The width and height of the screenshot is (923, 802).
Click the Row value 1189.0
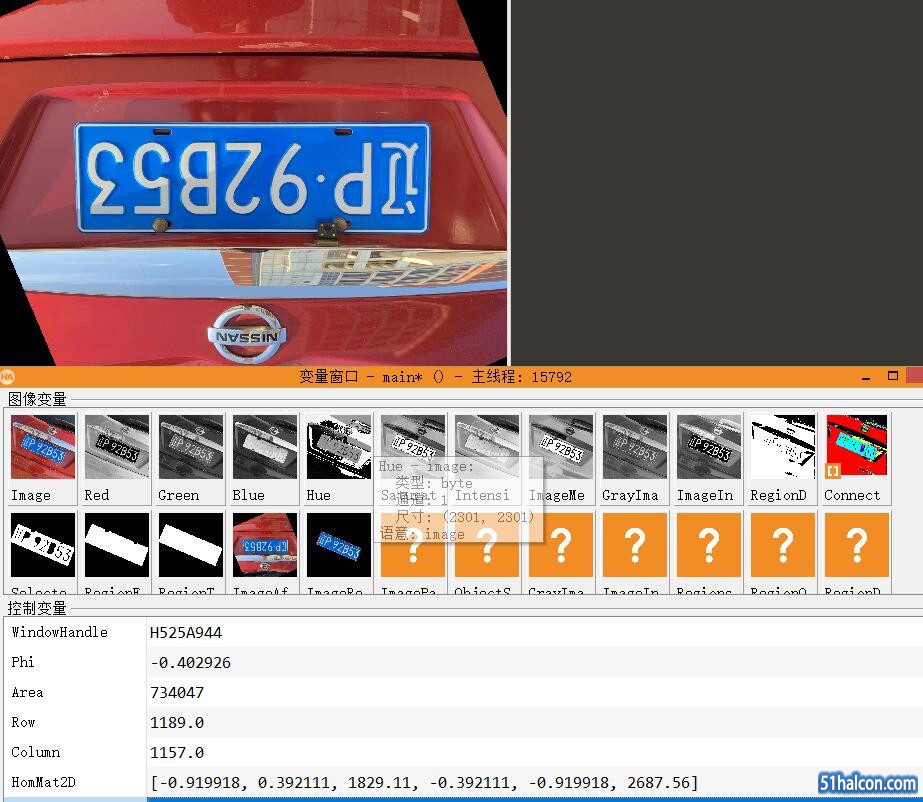coord(177,723)
